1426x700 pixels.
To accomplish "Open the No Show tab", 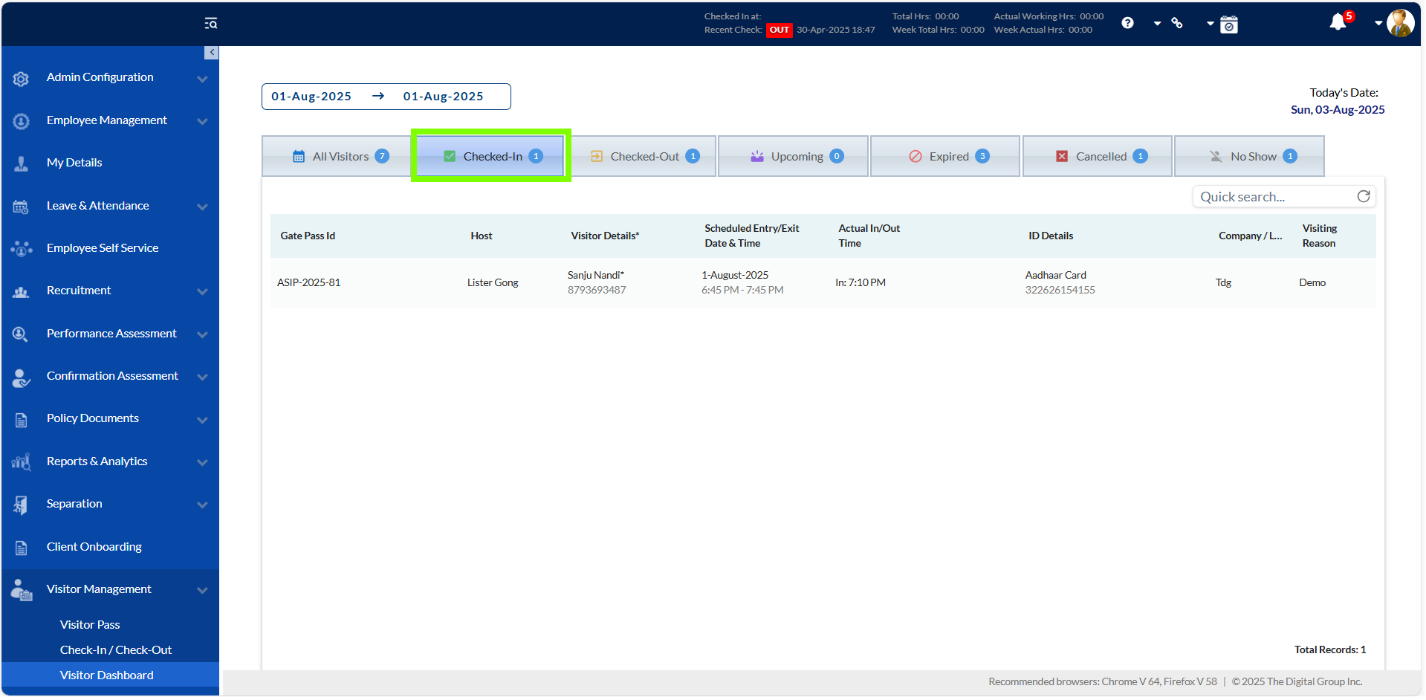I will [1249, 156].
